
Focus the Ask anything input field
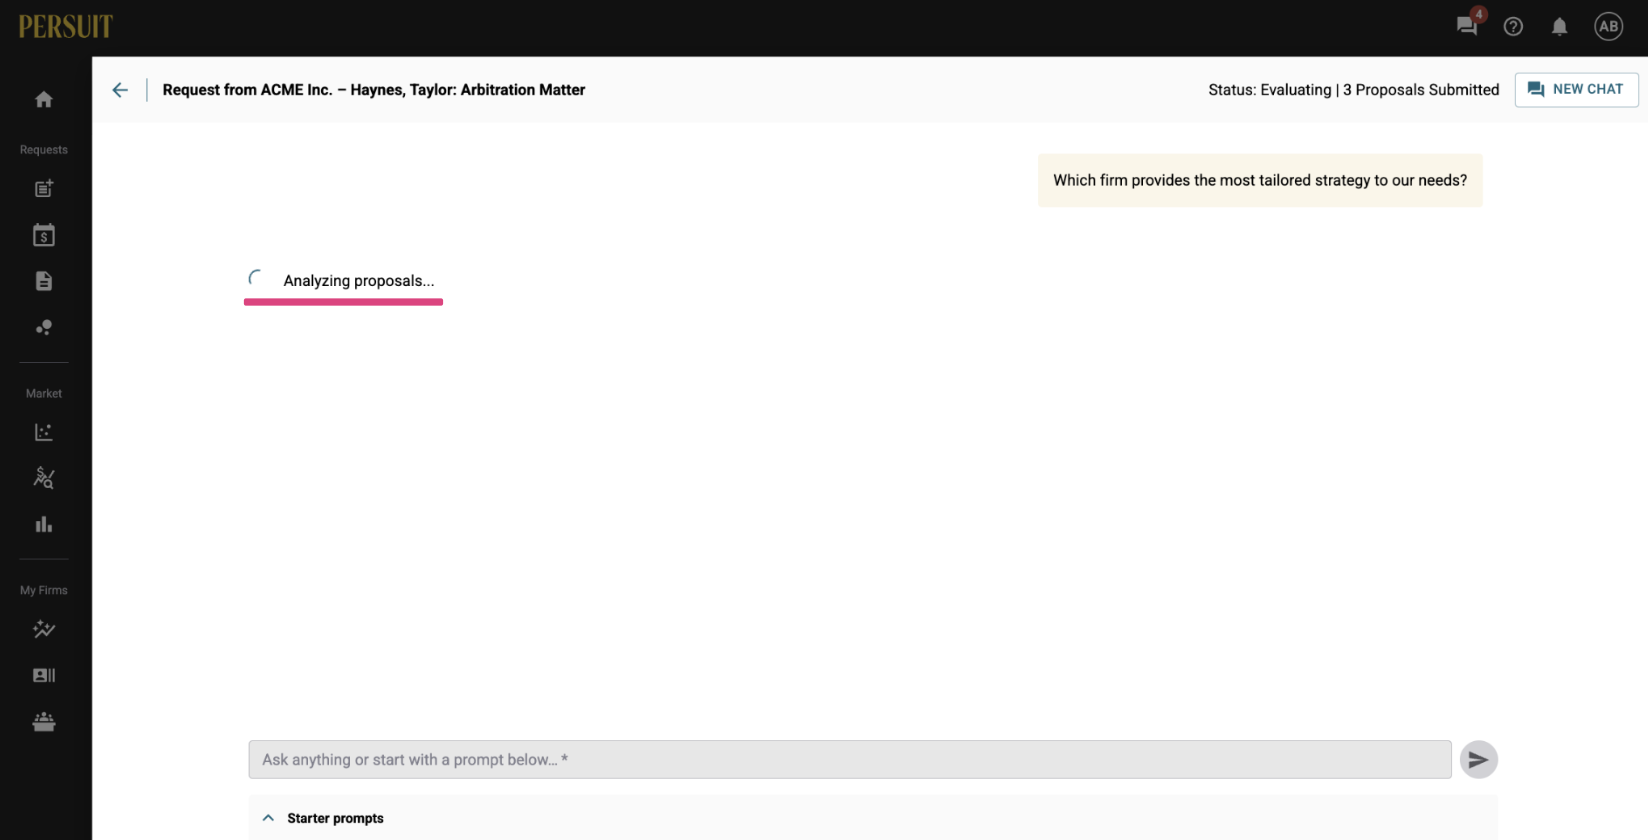click(x=850, y=760)
